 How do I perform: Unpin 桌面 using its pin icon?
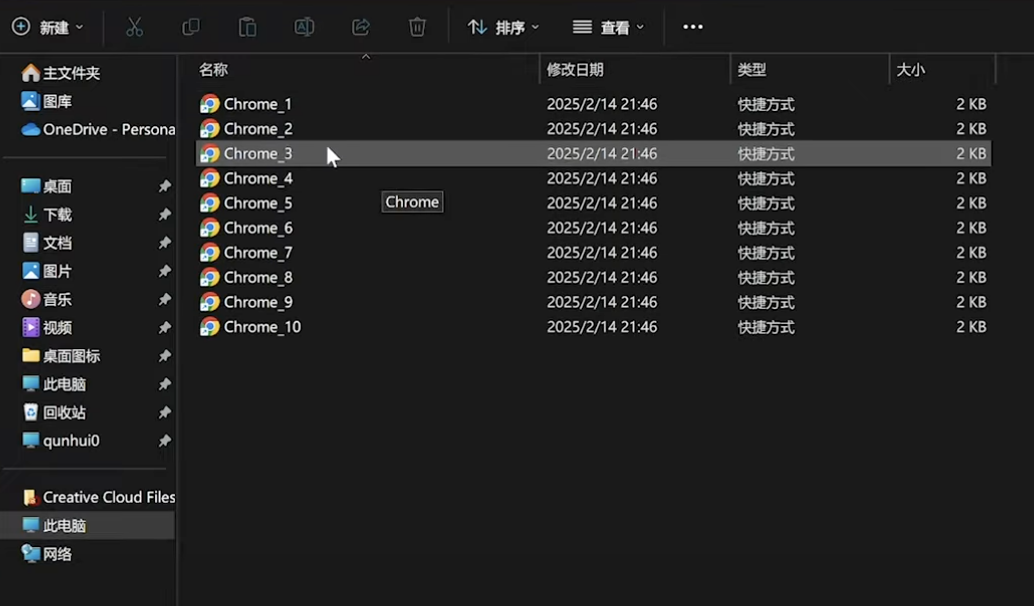164,187
